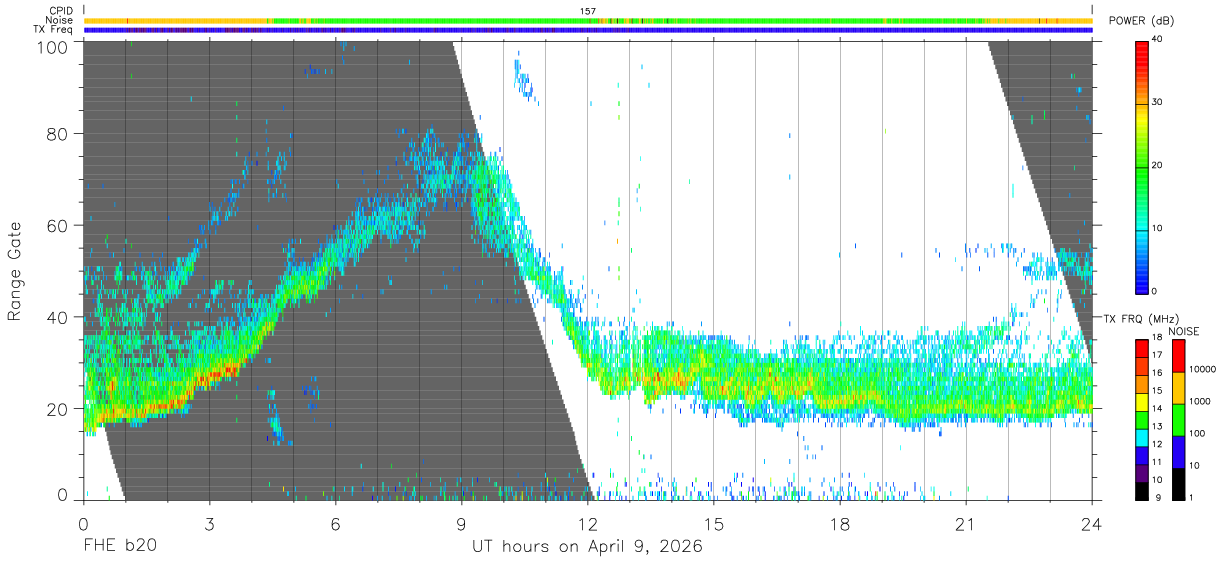
Task: Click the 30 tick on power colorbar
Action: pyautogui.click(x=1158, y=102)
